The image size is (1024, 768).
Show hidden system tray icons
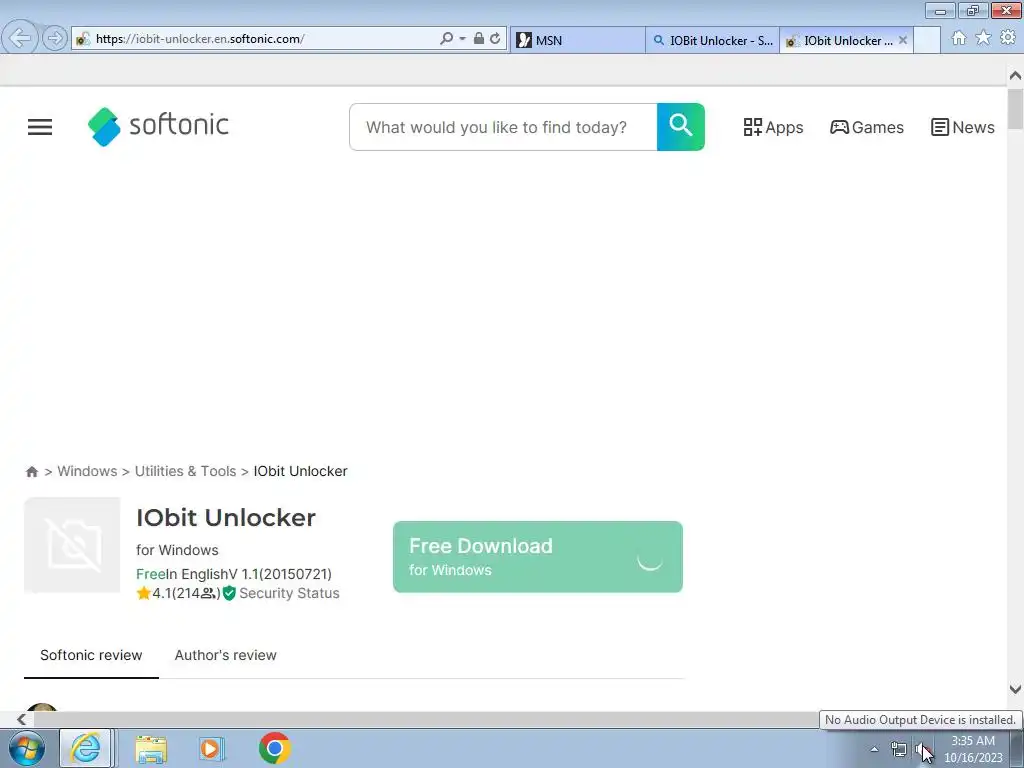pos(874,749)
